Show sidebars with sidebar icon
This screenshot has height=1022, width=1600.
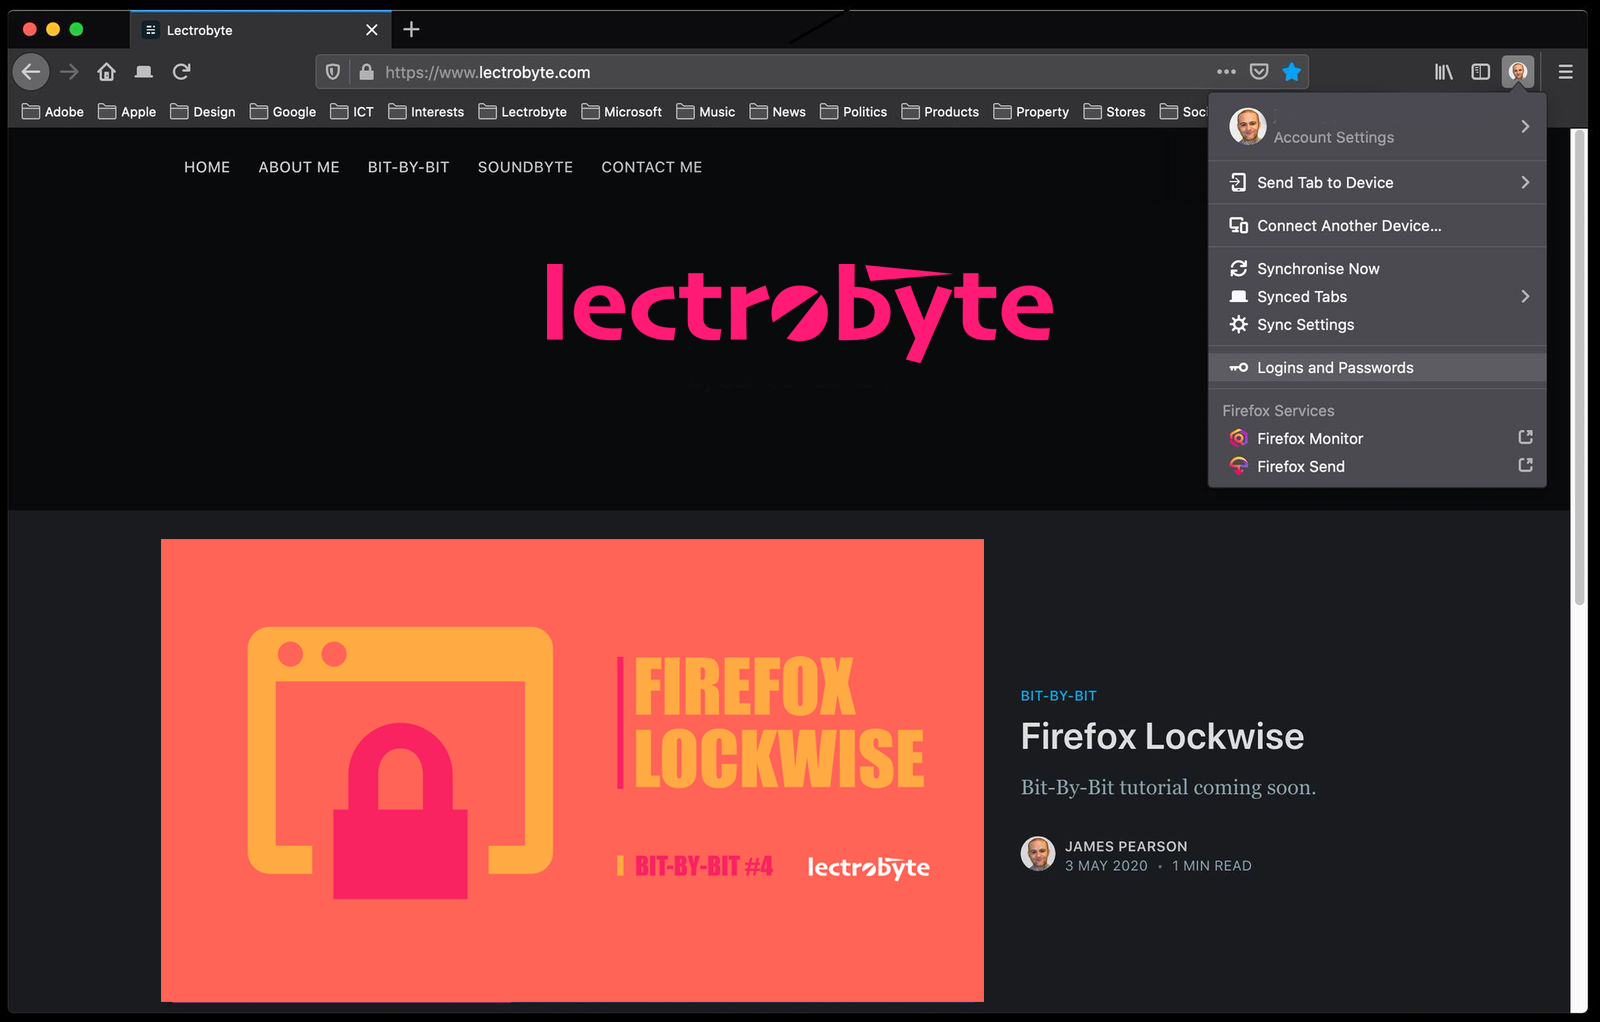pyautogui.click(x=1481, y=72)
